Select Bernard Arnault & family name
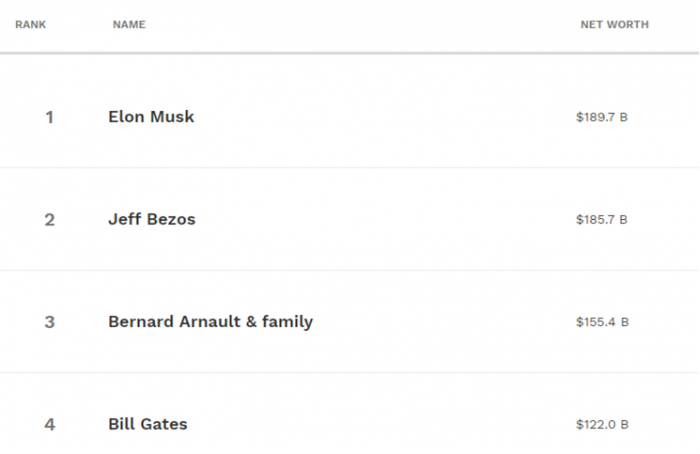700x454 pixels. click(210, 322)
